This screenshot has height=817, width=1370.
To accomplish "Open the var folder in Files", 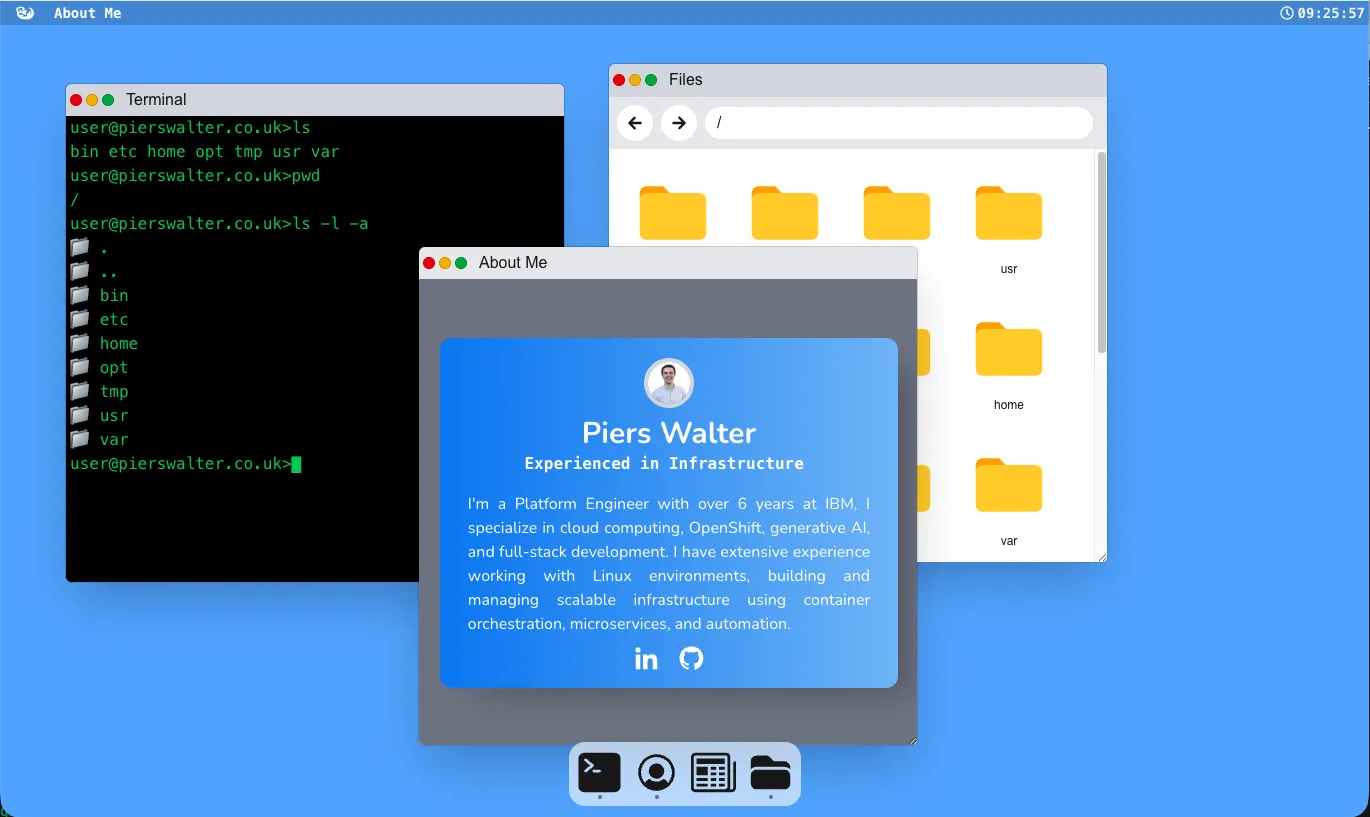I will coord(1008,485).
